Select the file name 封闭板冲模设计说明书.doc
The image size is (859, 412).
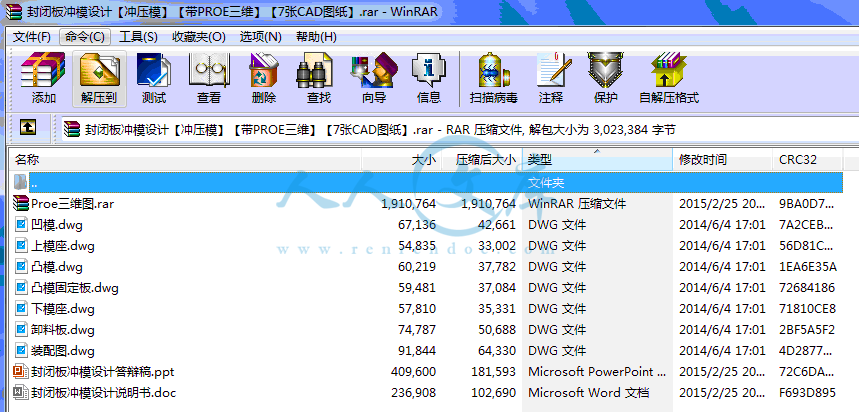tap(104, 393)
